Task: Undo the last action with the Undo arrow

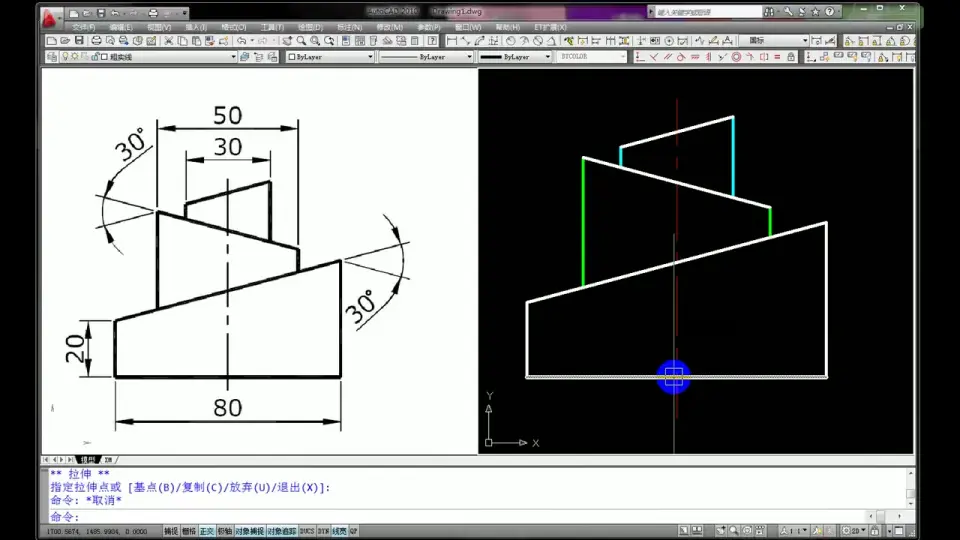Action: click(241, 41)
